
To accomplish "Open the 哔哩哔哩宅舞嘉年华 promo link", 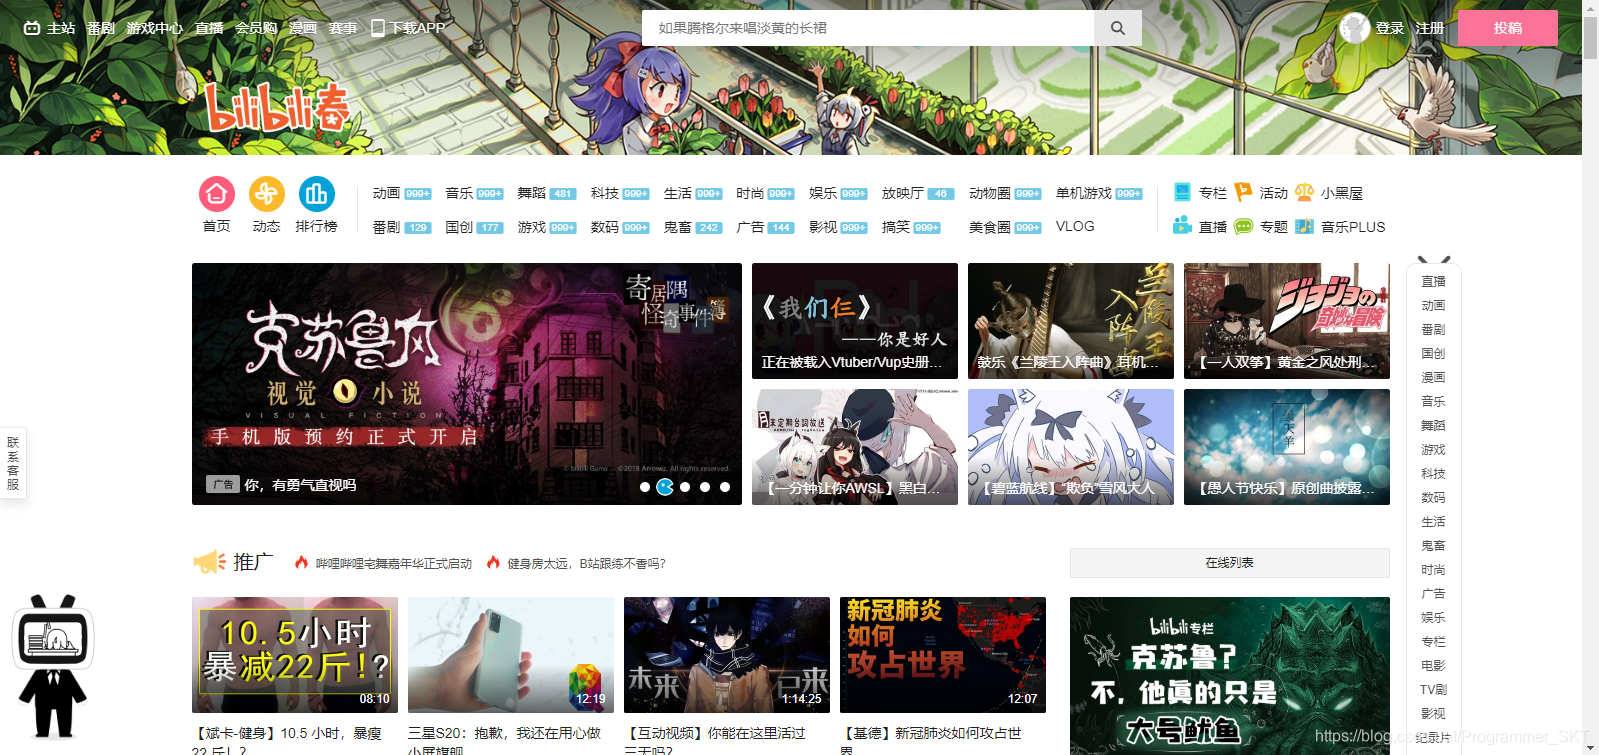I will (x=393, y=564).
